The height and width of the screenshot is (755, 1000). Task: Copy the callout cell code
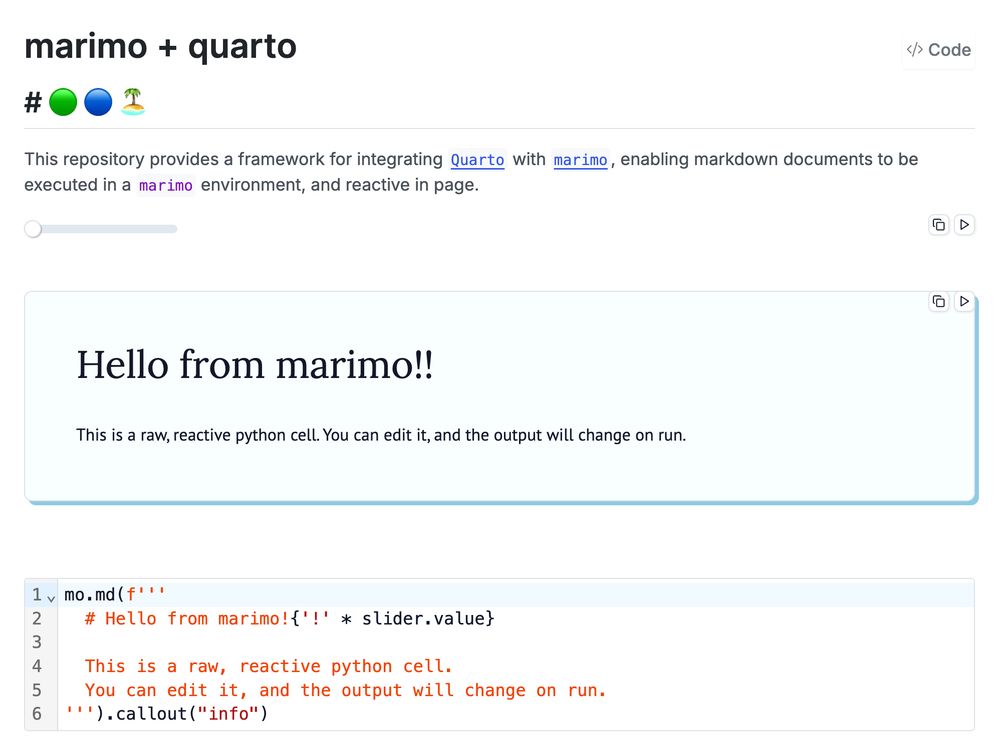click(x=939, y=302)
